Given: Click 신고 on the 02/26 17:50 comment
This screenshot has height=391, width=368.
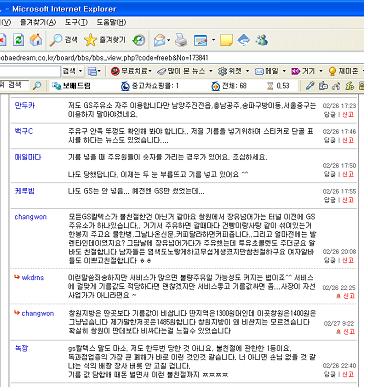Looking at the screenshot, I should point(348,174).
